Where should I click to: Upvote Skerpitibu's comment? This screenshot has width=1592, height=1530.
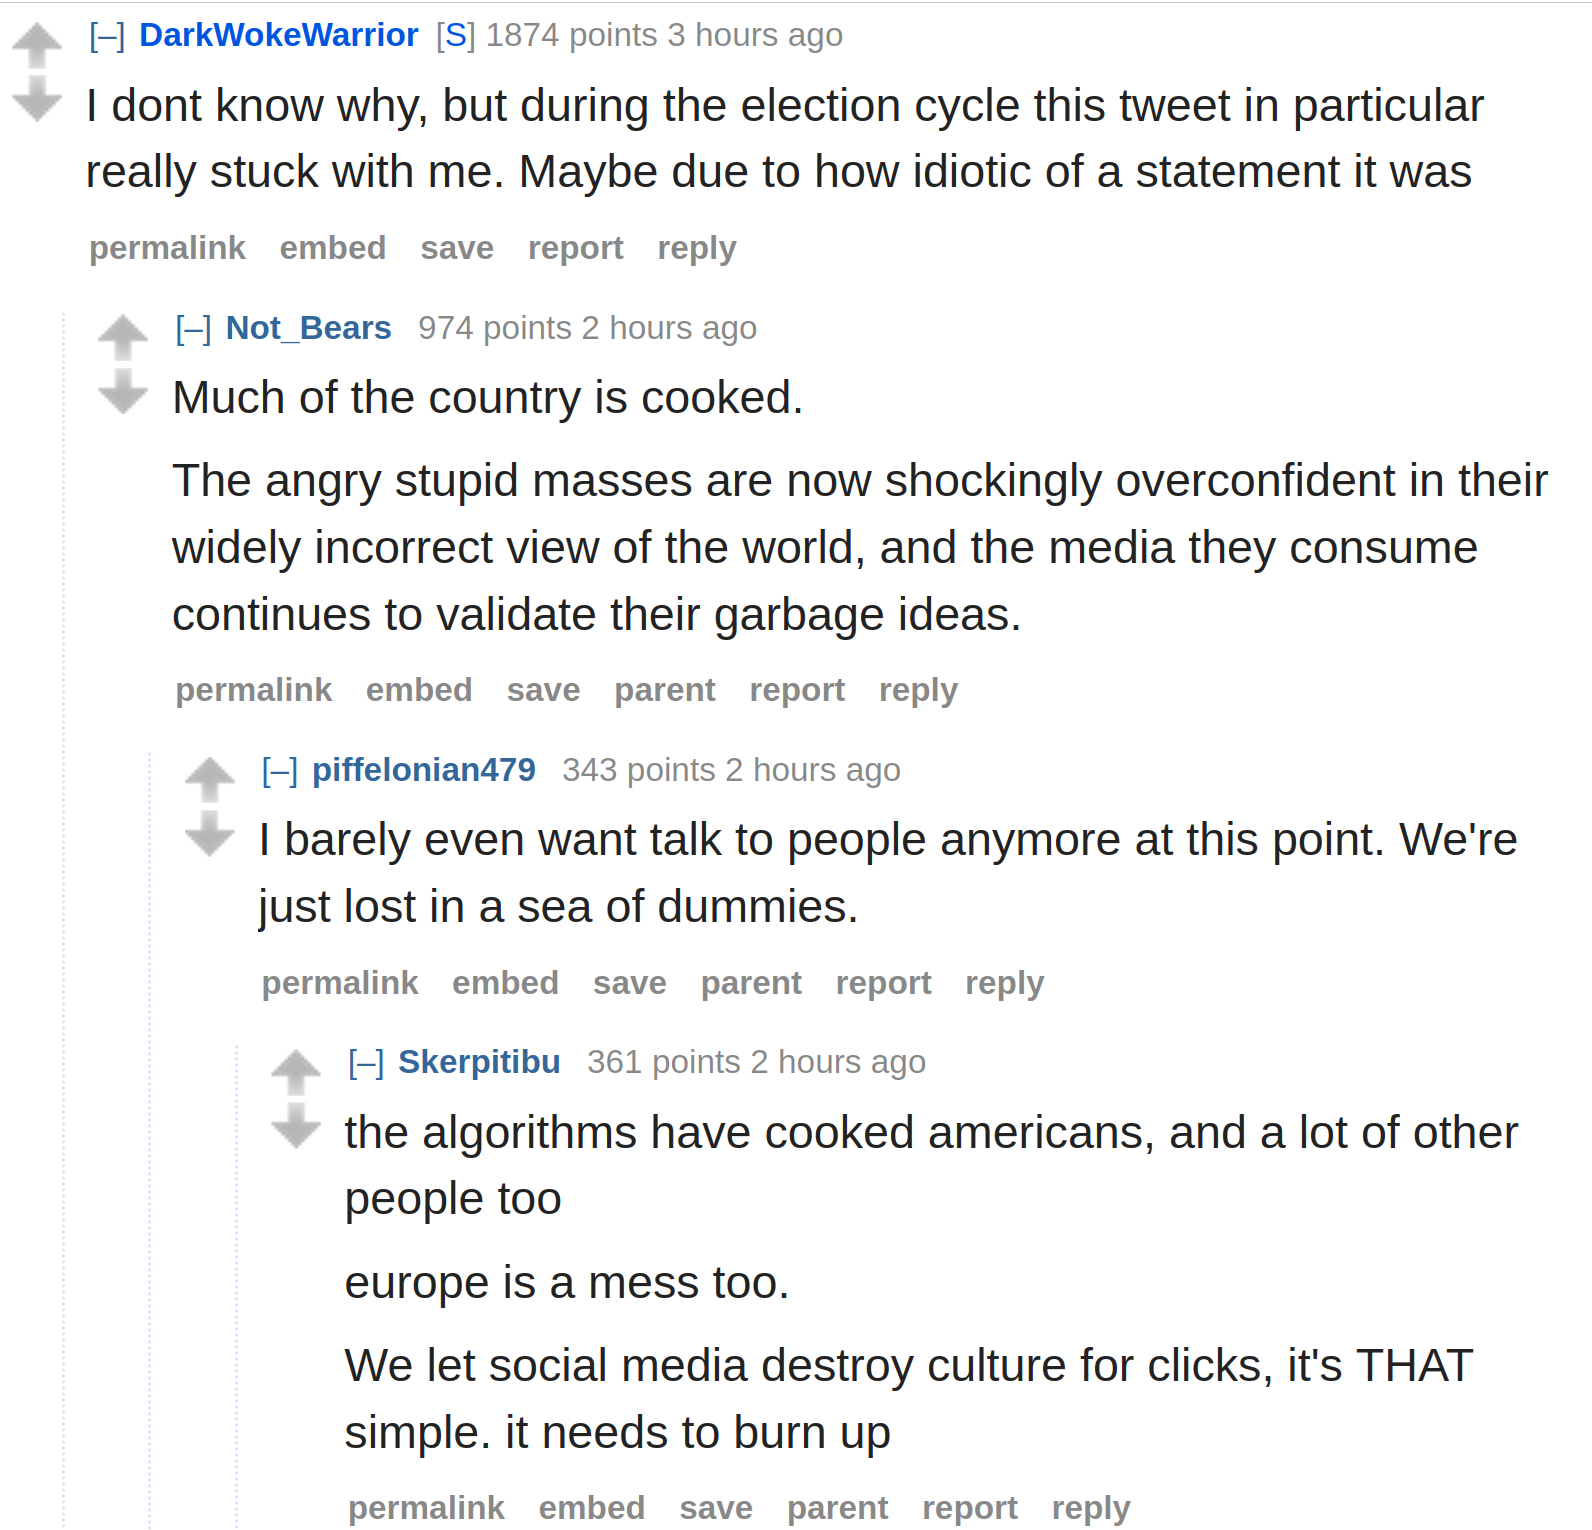(296, 1072)
